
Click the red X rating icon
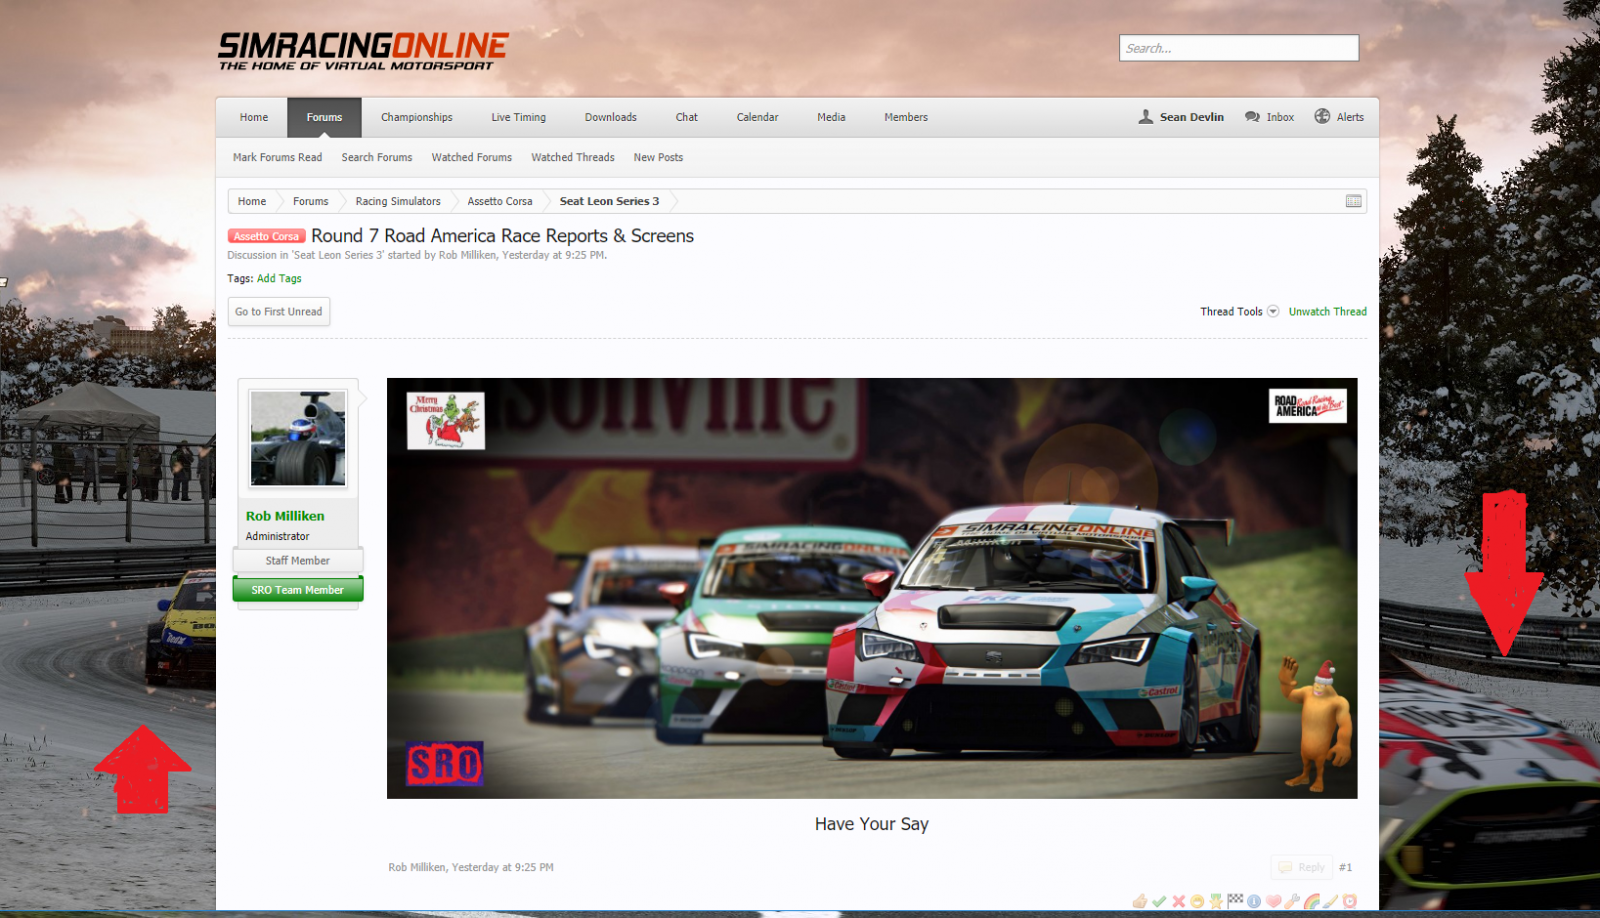click(1178, 901)
